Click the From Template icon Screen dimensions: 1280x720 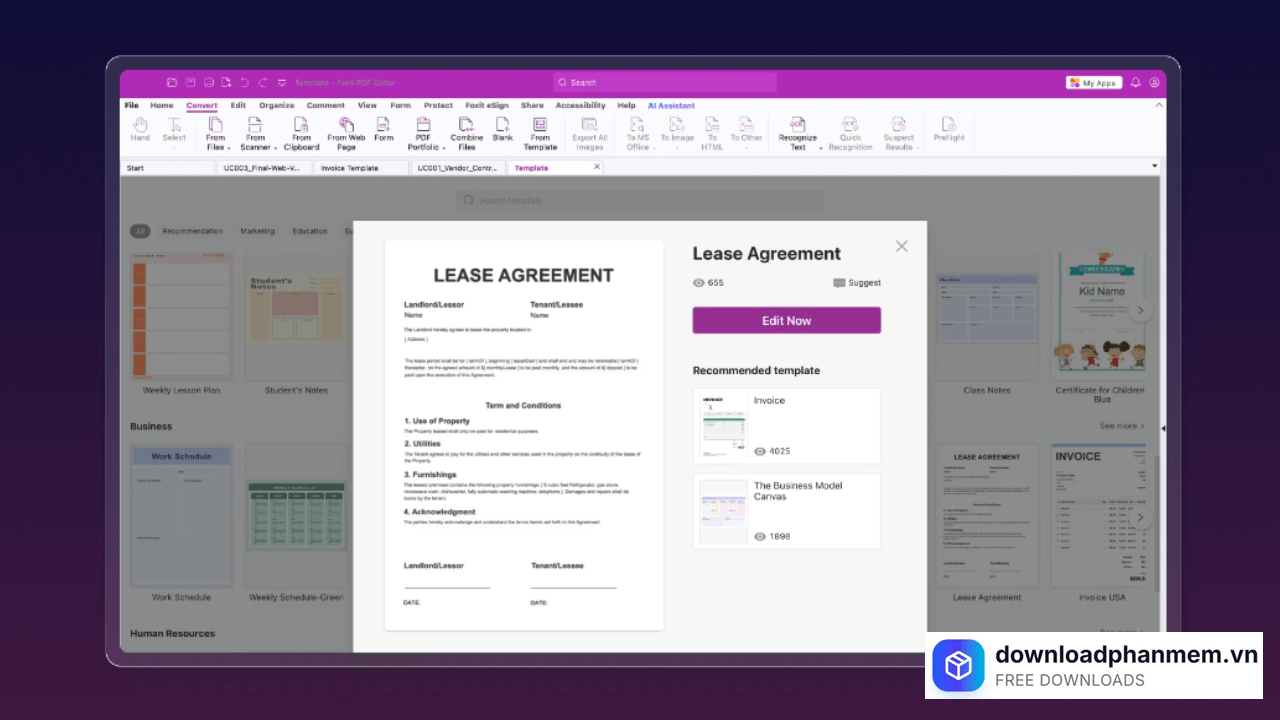click(540, 125)
